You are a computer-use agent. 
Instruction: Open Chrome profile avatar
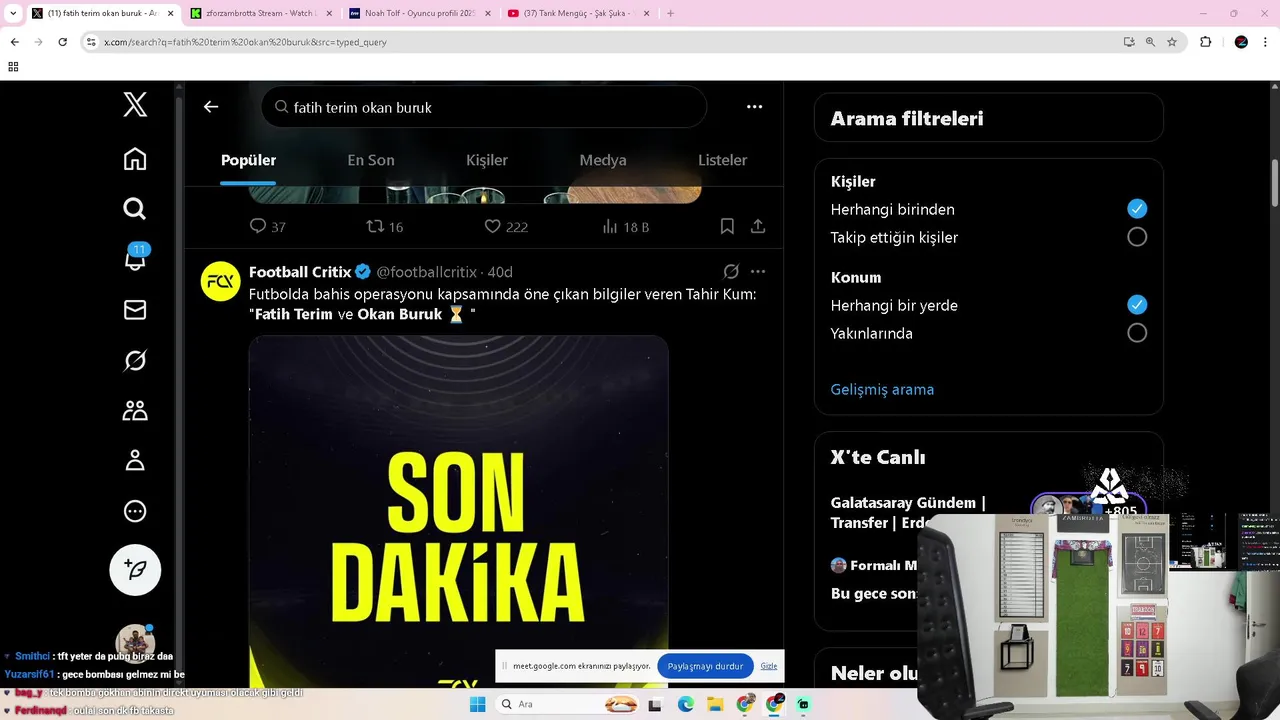point(1241,42)
